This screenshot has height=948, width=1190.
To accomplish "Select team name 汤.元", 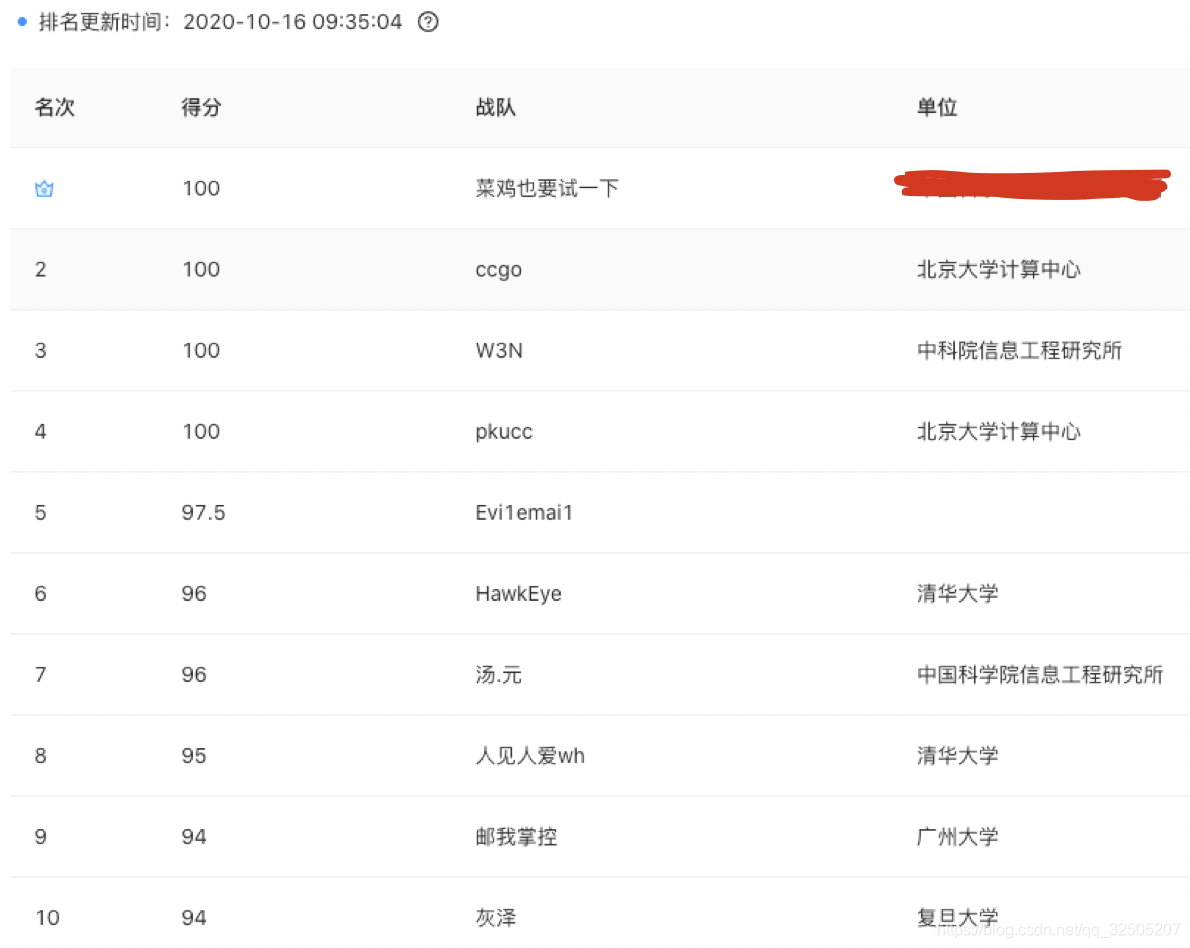I will (499, 675).
